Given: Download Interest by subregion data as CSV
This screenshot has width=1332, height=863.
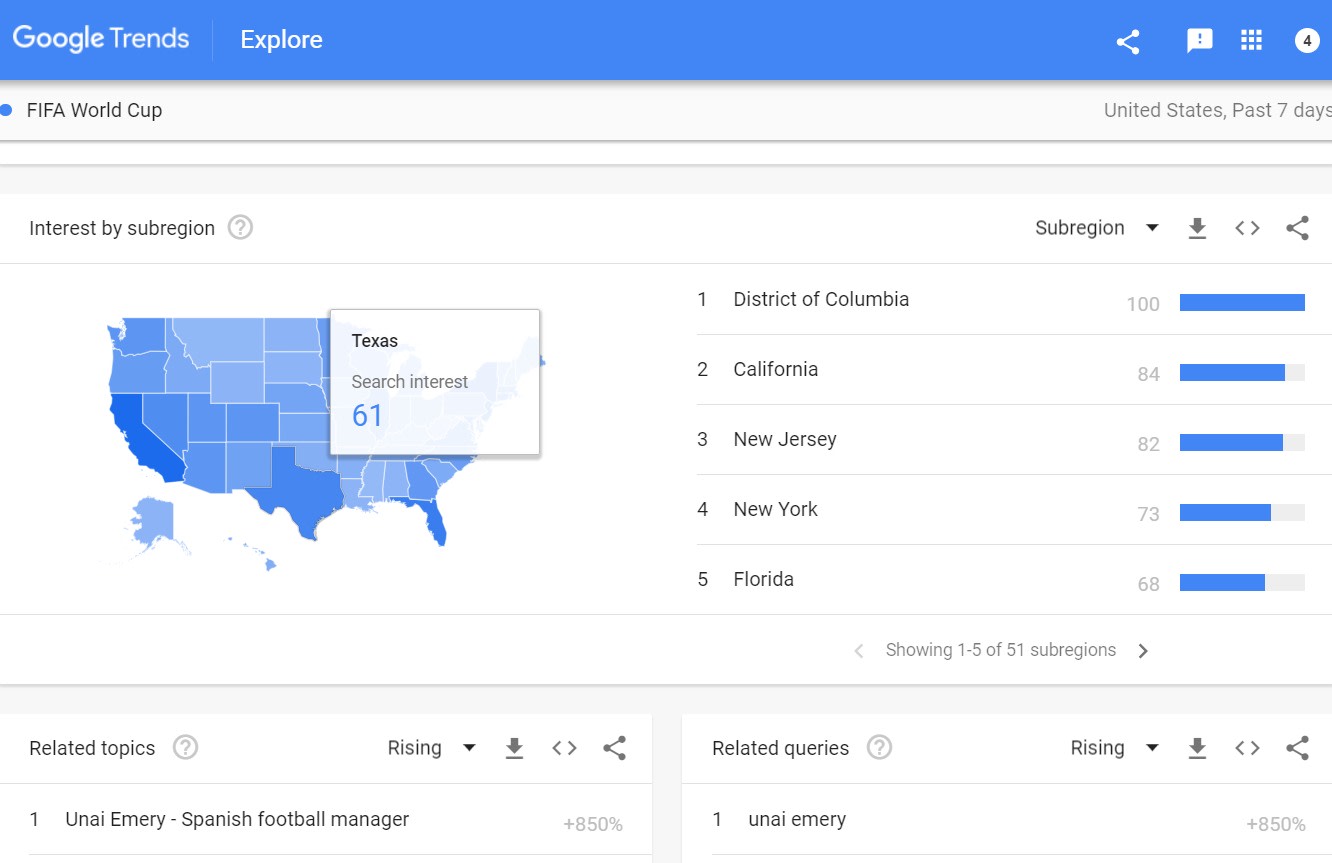Looking at the screenshot, I should click(1197, 228).
